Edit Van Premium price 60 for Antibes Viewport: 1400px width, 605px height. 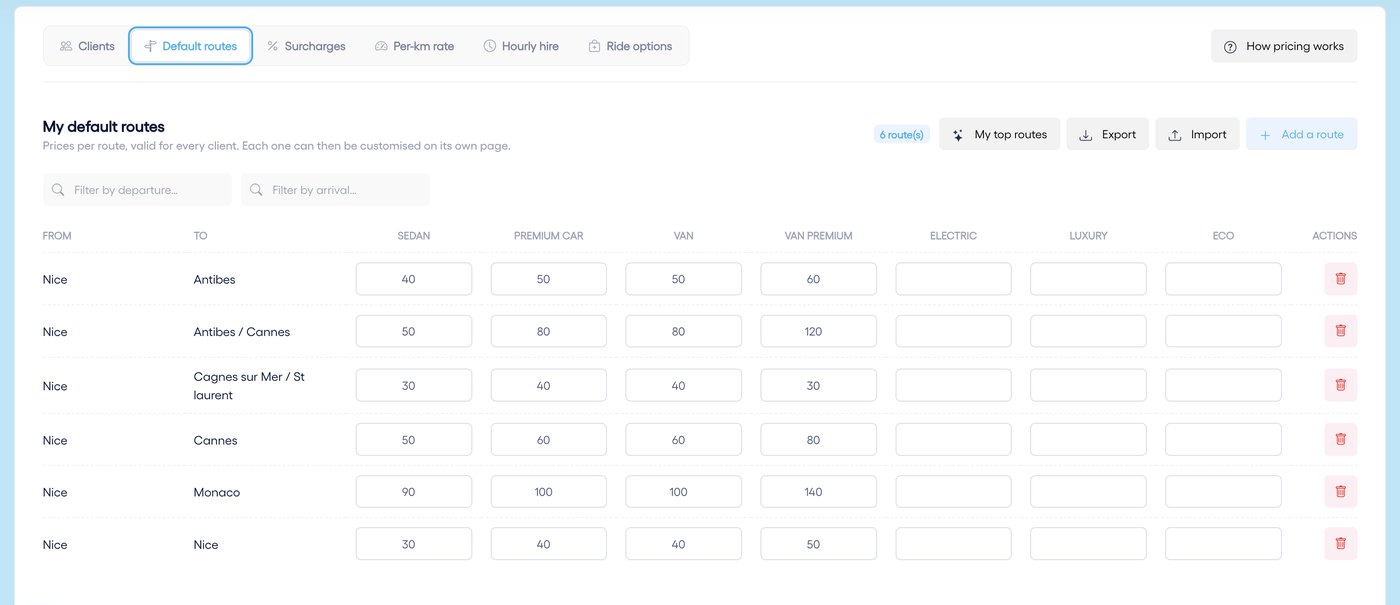(818, 279)
